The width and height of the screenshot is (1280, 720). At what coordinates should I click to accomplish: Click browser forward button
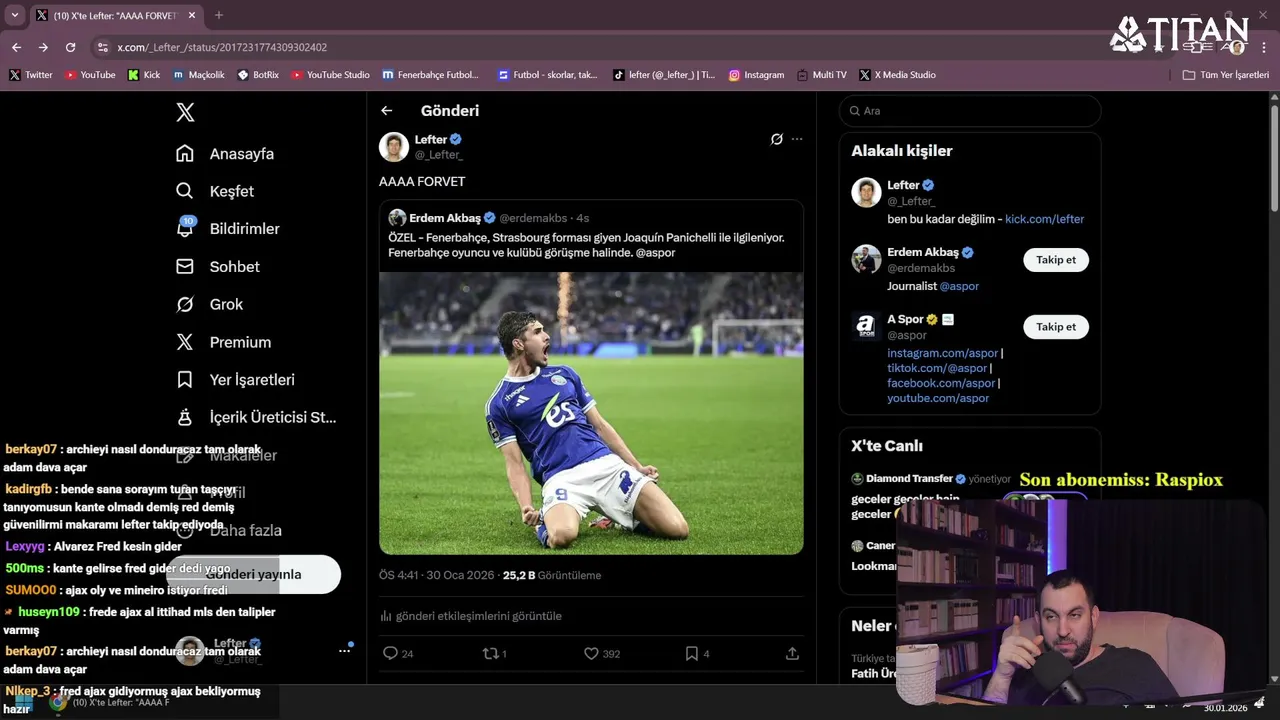(x=43, y=47)
